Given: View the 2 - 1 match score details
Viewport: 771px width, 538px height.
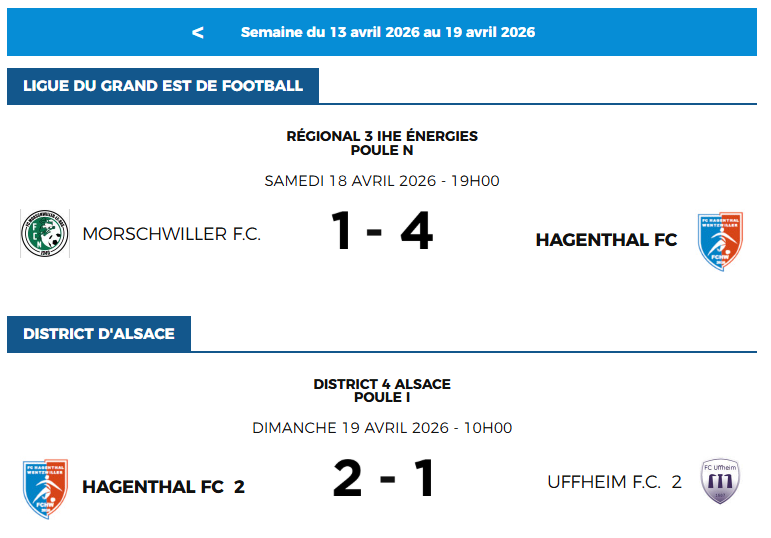Looking at the screenshot, I should [x=384, y=480].
